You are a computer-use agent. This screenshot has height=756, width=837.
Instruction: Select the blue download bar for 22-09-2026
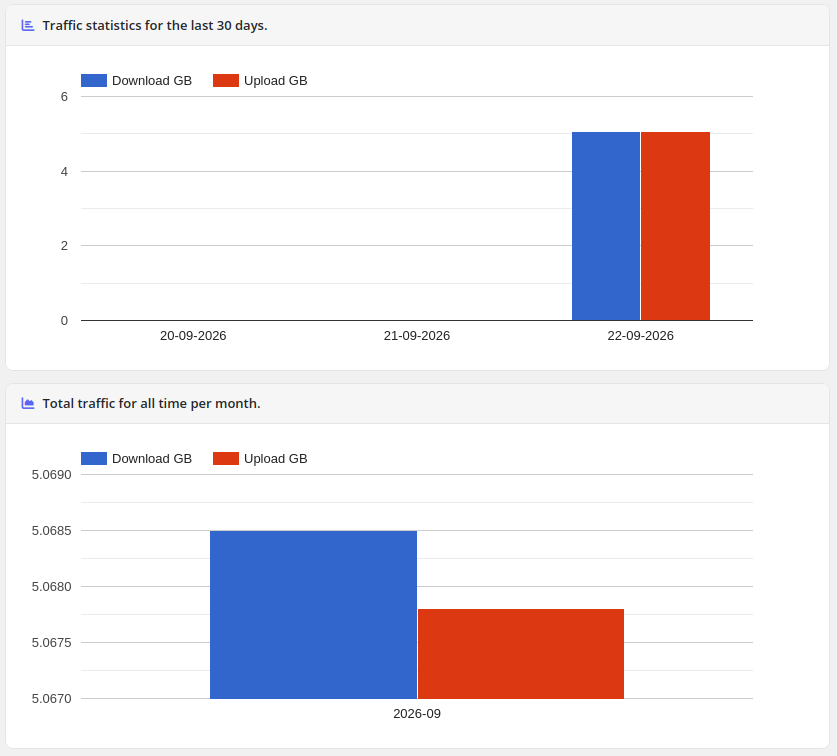click(x=606, y=226)
